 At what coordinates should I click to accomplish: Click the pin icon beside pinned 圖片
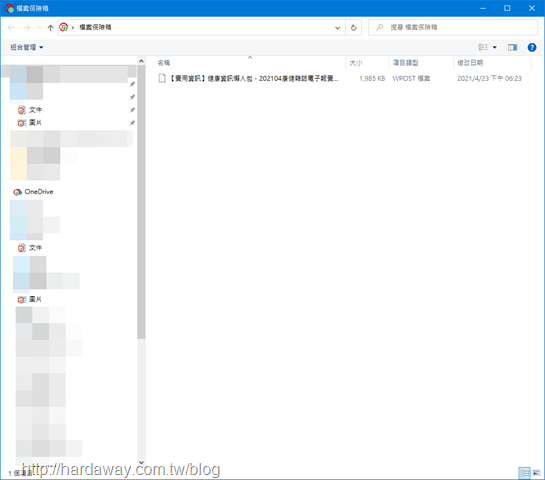click(x=132, y=123)
